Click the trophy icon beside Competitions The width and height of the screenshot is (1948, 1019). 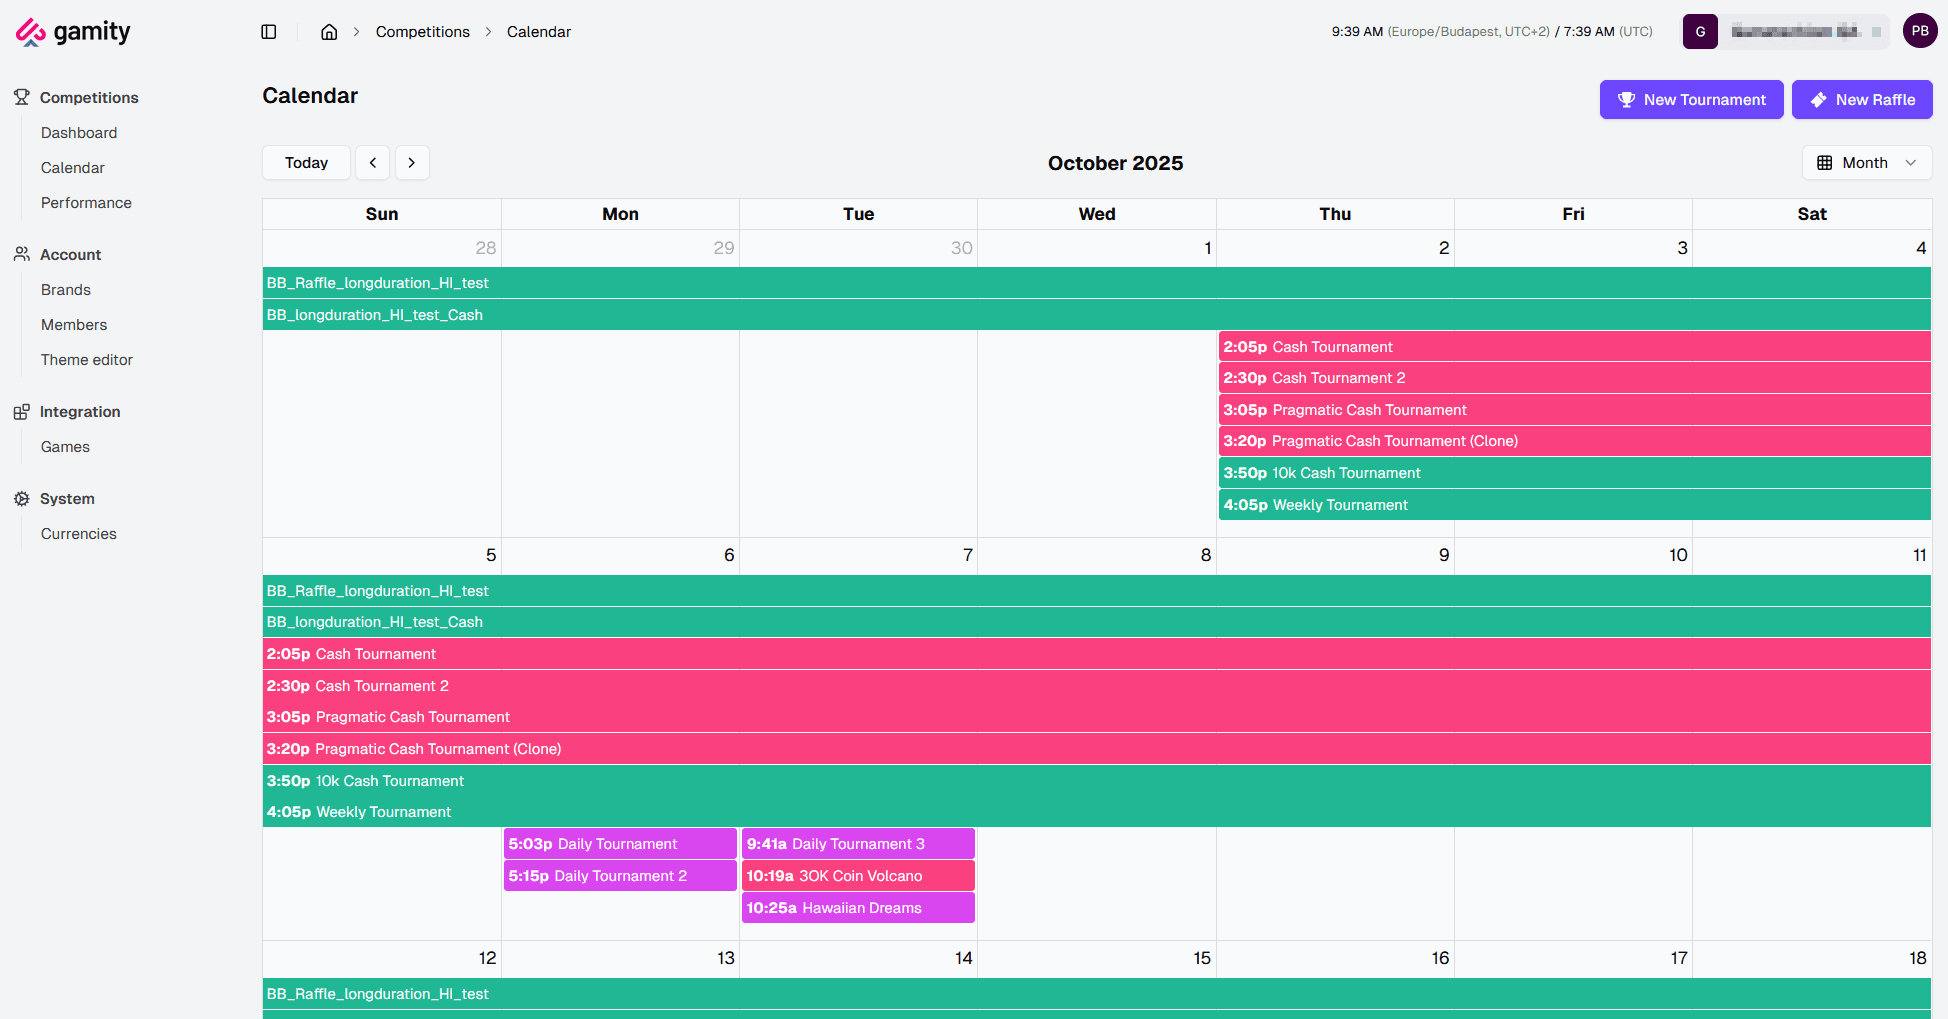[x=22, y=97]
